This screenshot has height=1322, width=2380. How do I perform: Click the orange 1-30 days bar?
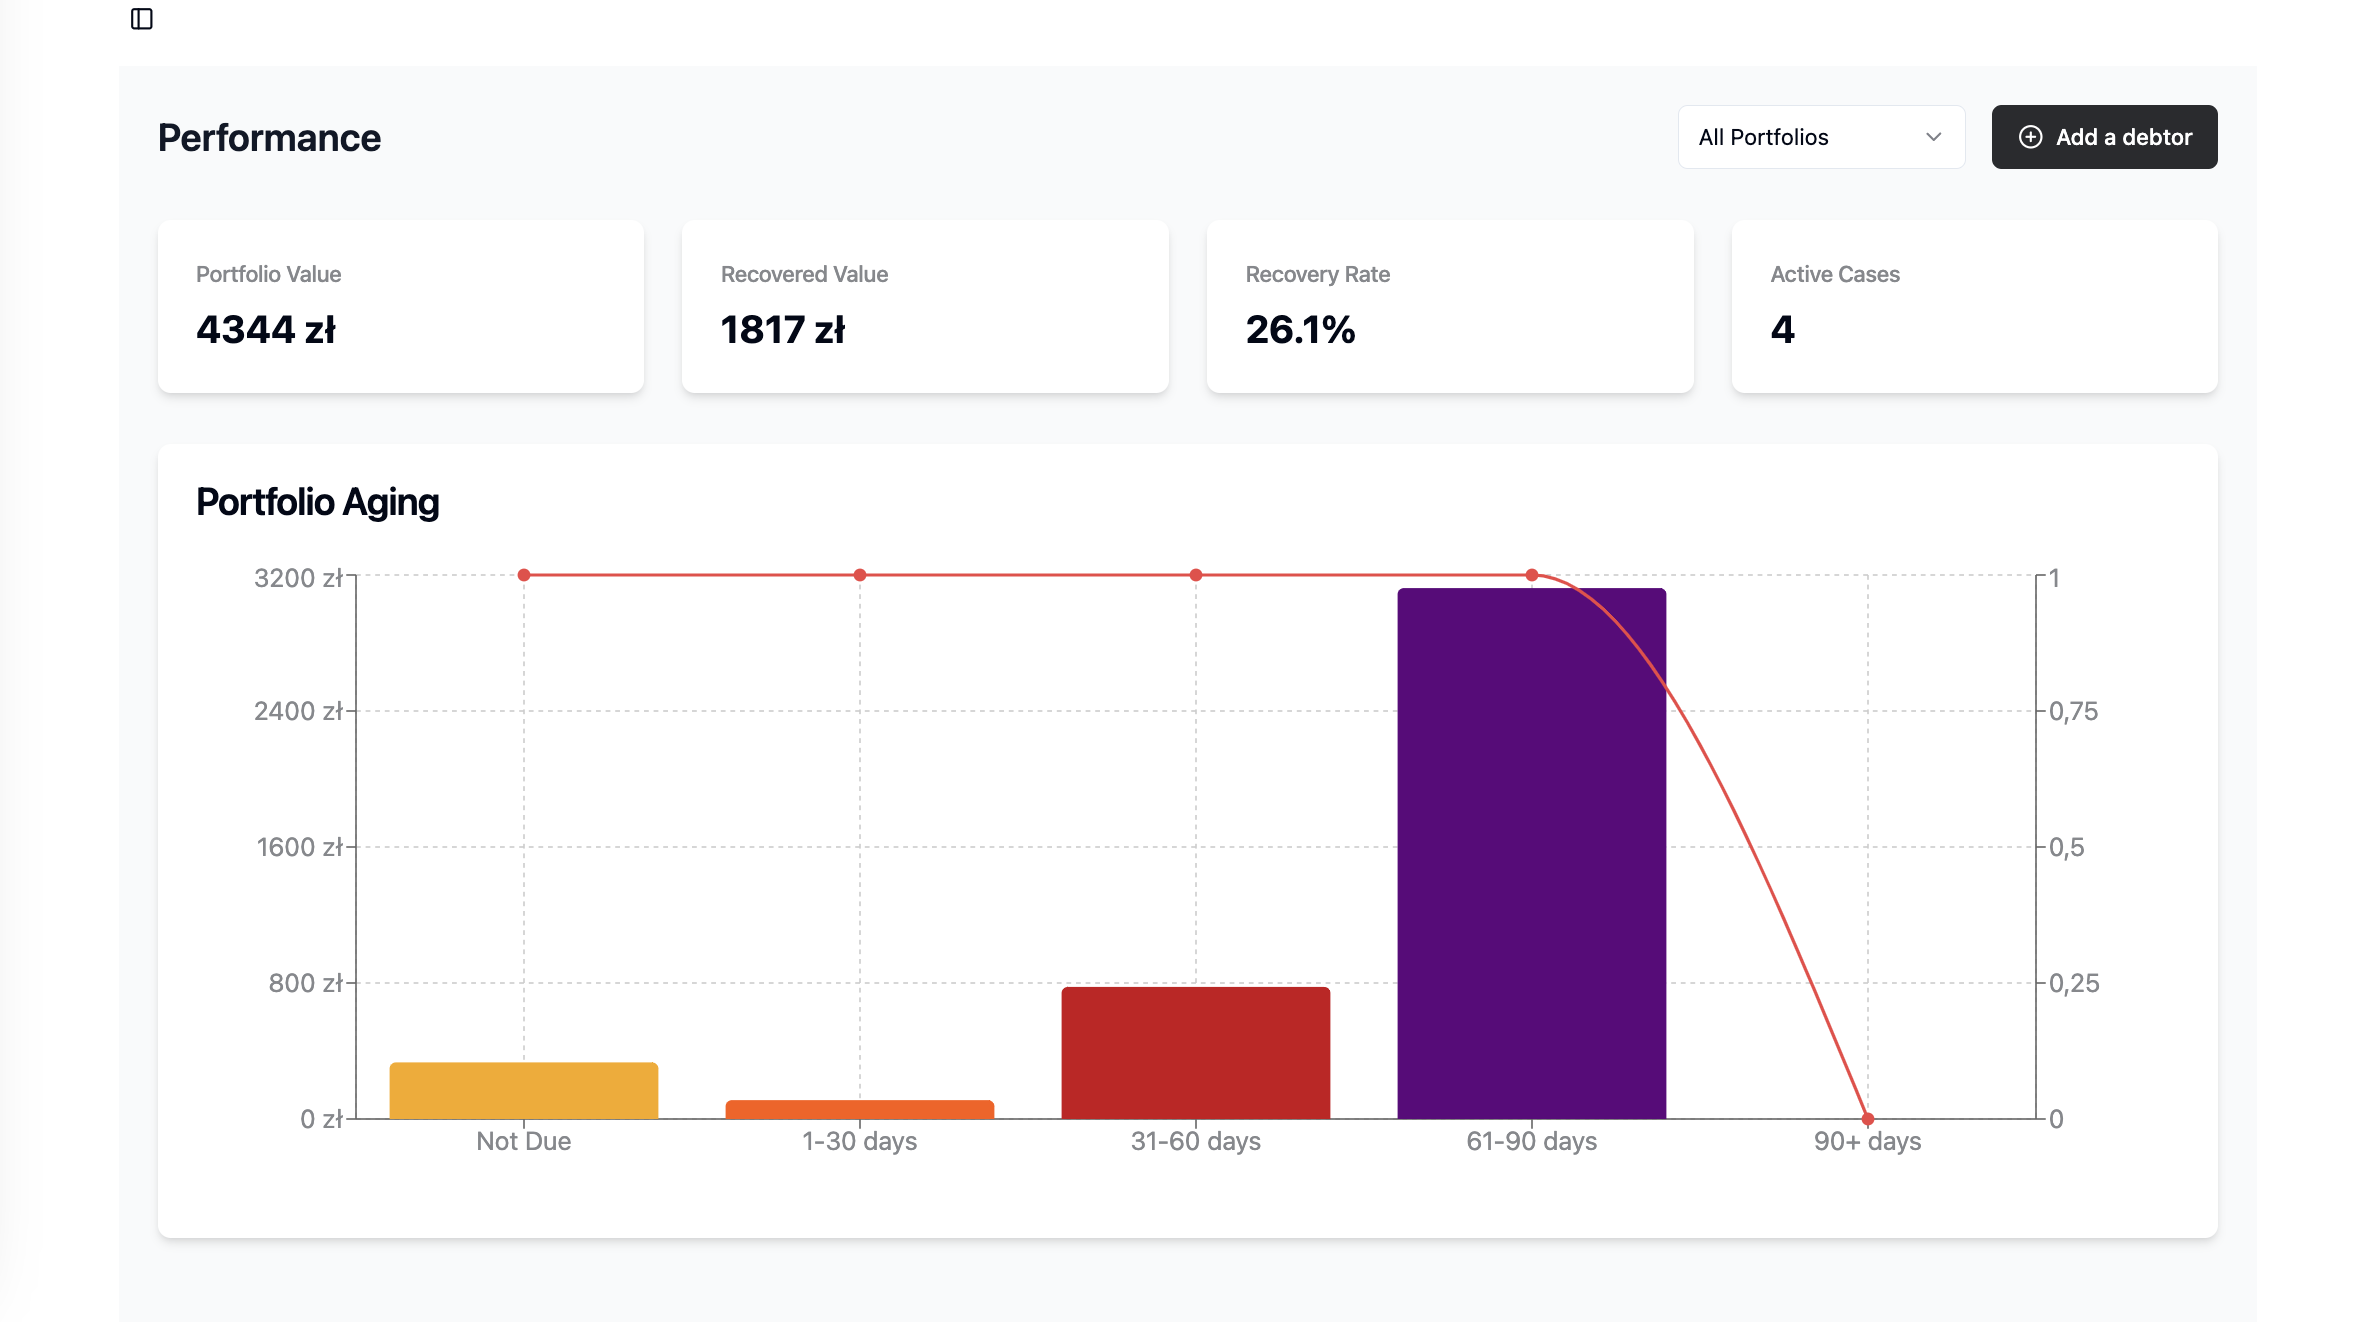pyautogui.click(x=859, y=1109)
